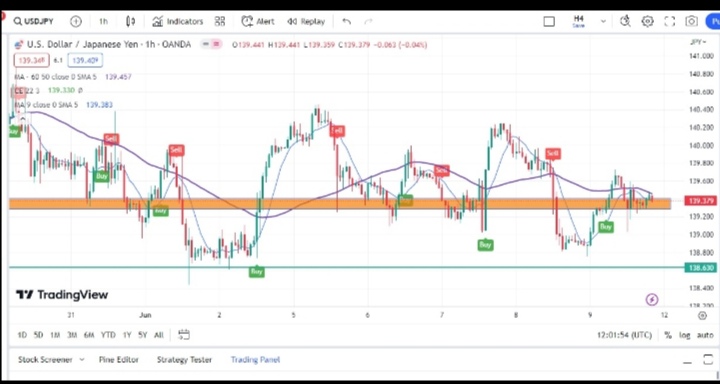
Task: Undo the last chart action
Action: tap(347, 21)
